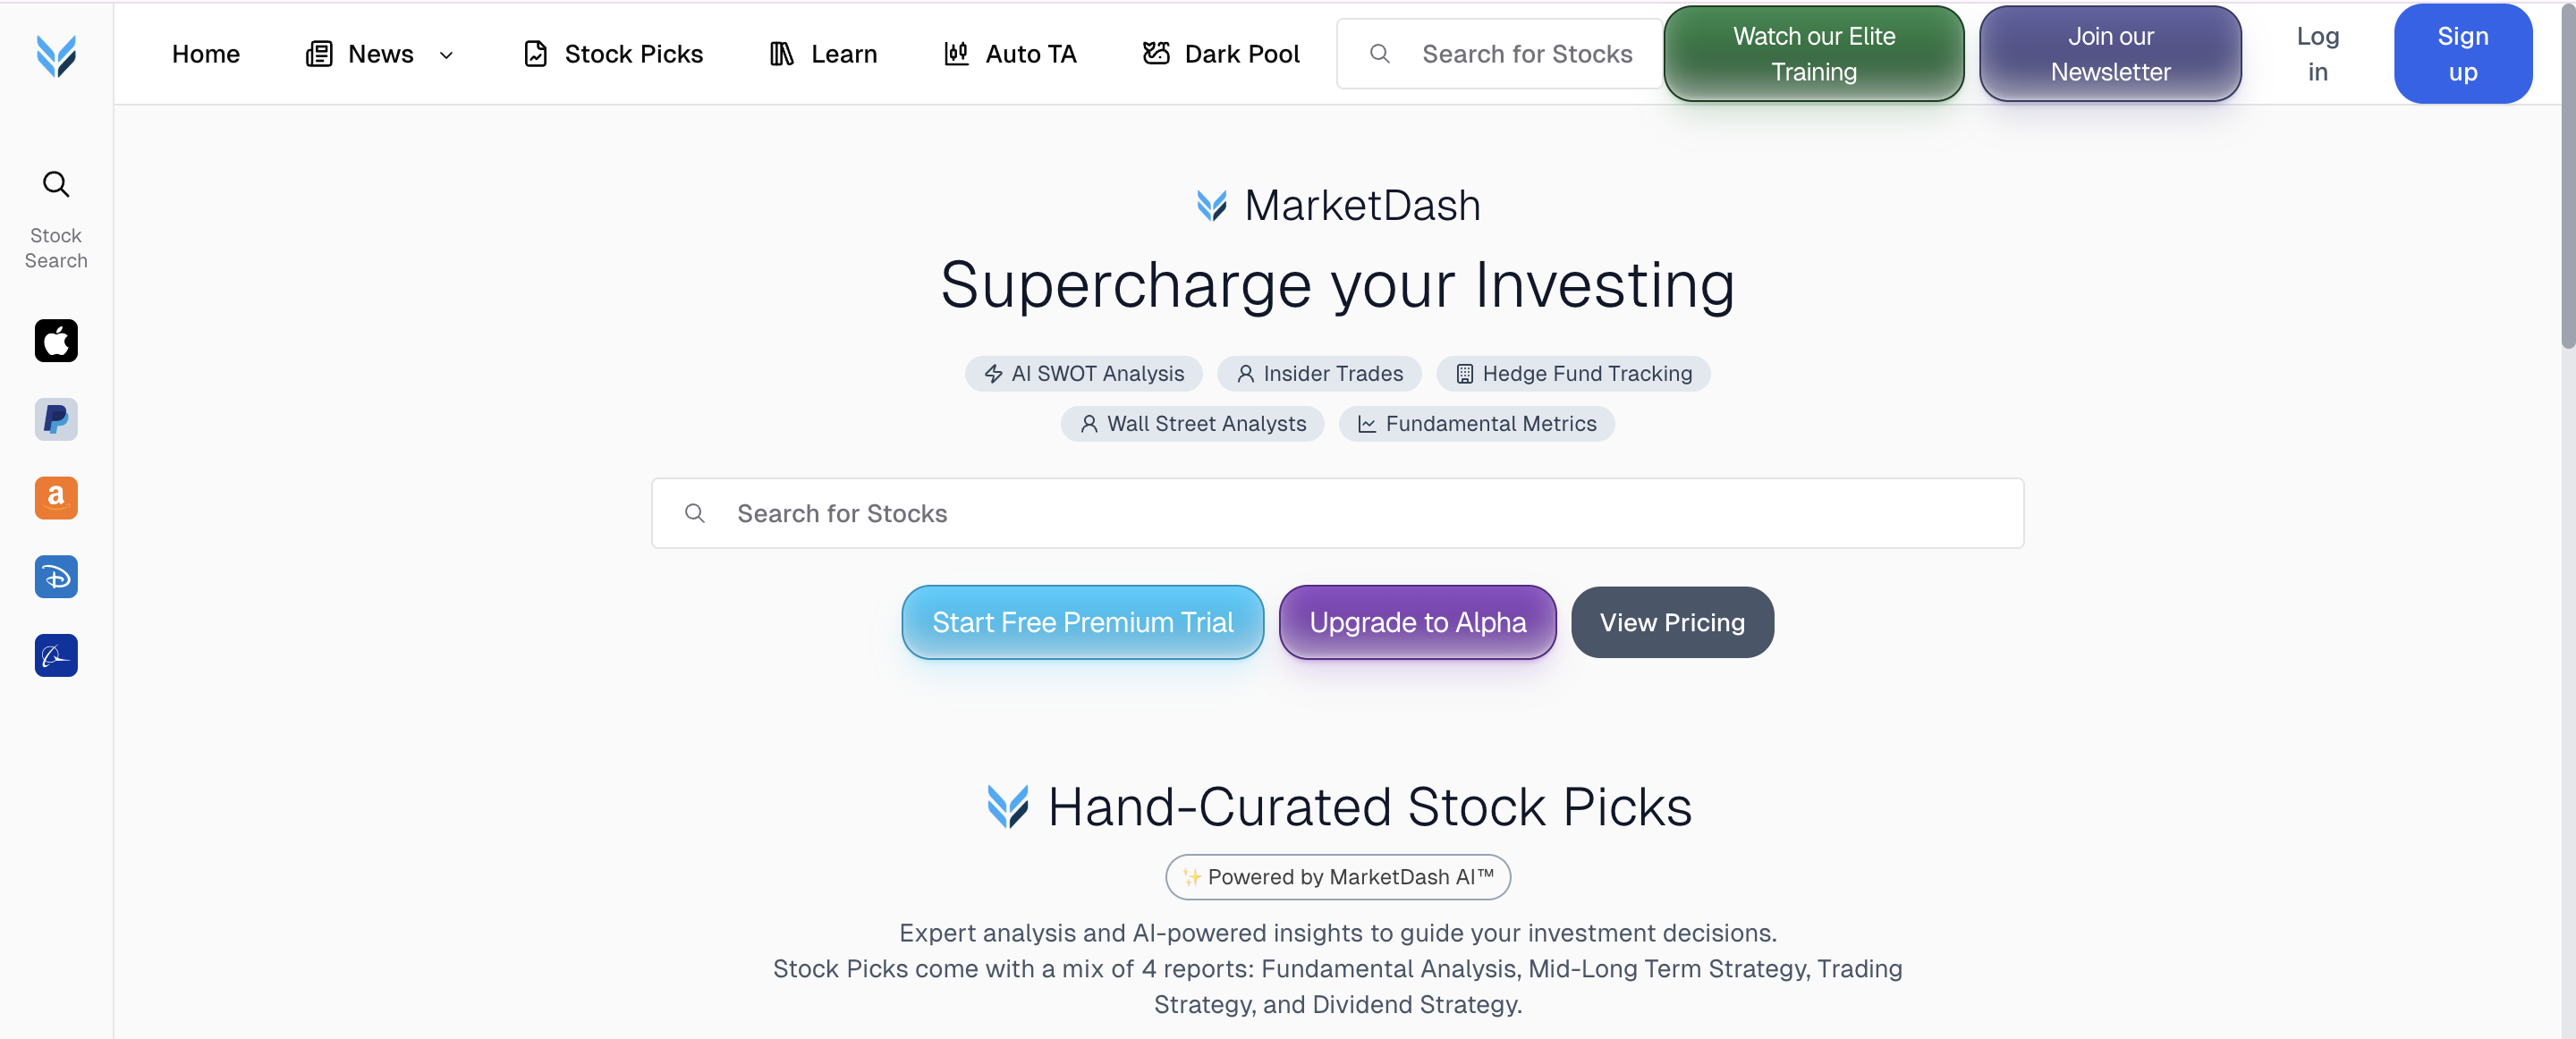
Task: Open the Auto TA page
Action: [x=1010, y=54]
